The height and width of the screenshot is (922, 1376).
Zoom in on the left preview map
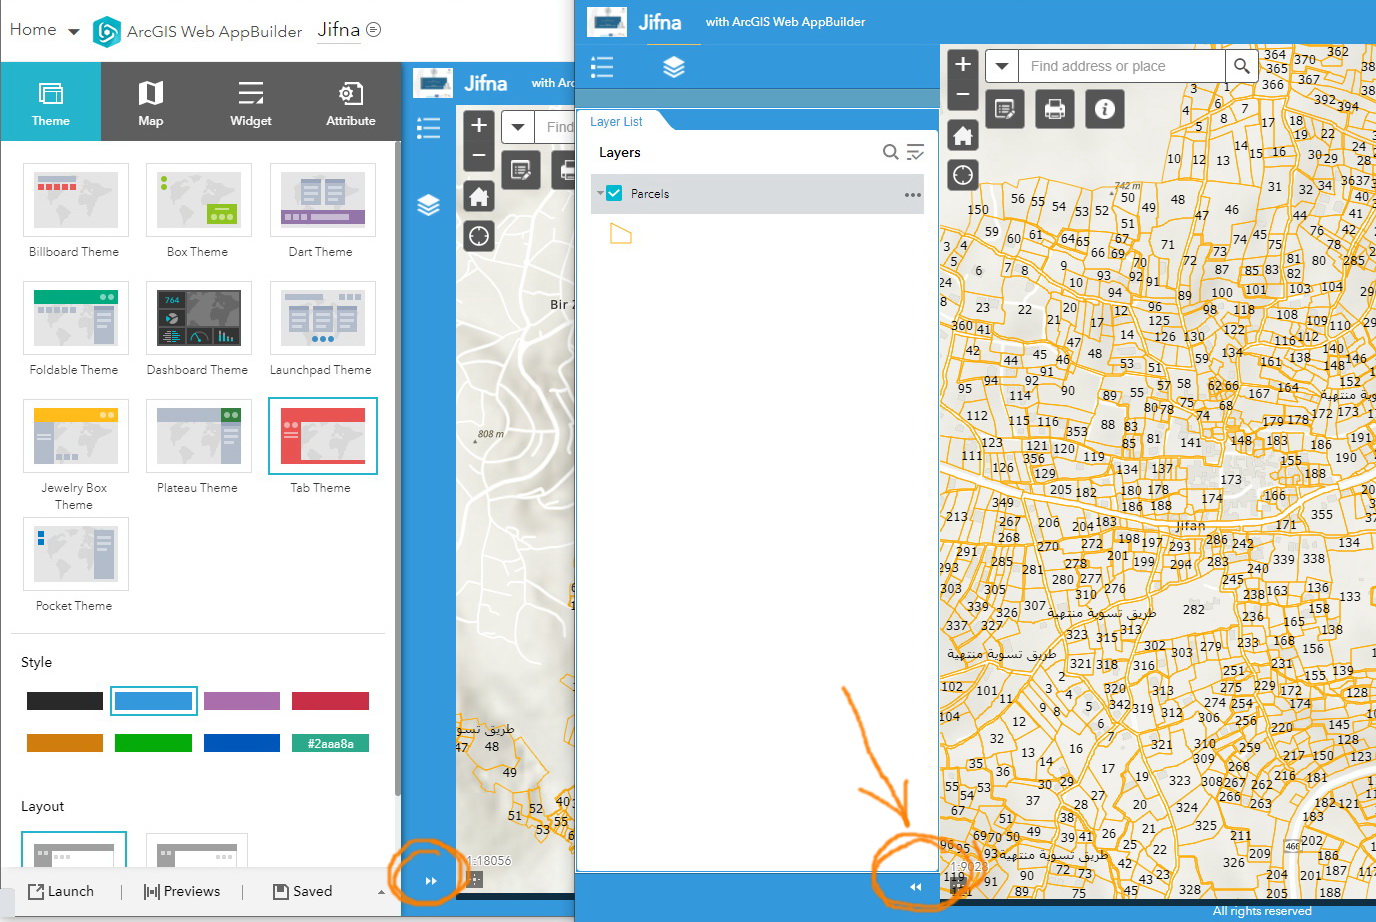point(479,125)
